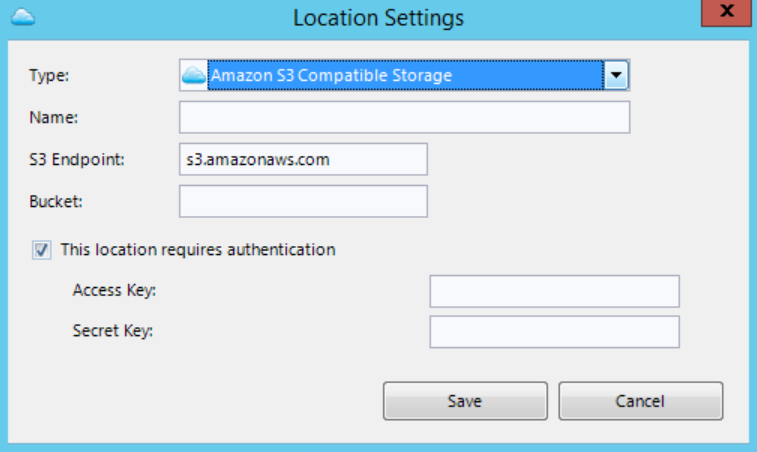Expand the Type dropdown arrow

click(x=617, y=75)
